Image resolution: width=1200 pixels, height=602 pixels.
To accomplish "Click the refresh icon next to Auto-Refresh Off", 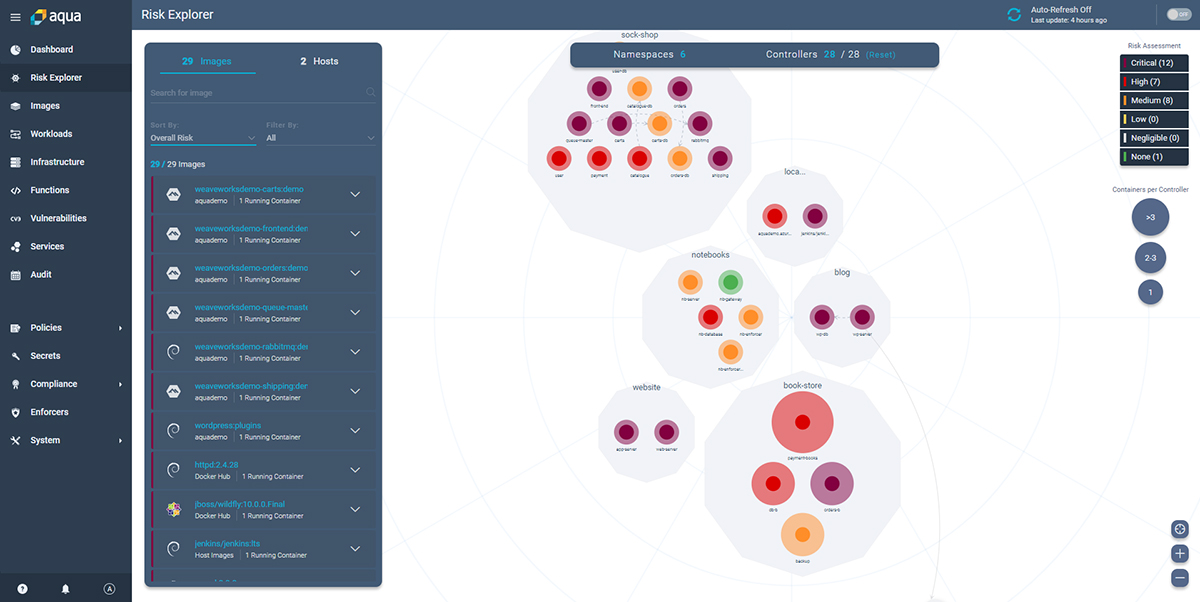I will pos(1014,14).
